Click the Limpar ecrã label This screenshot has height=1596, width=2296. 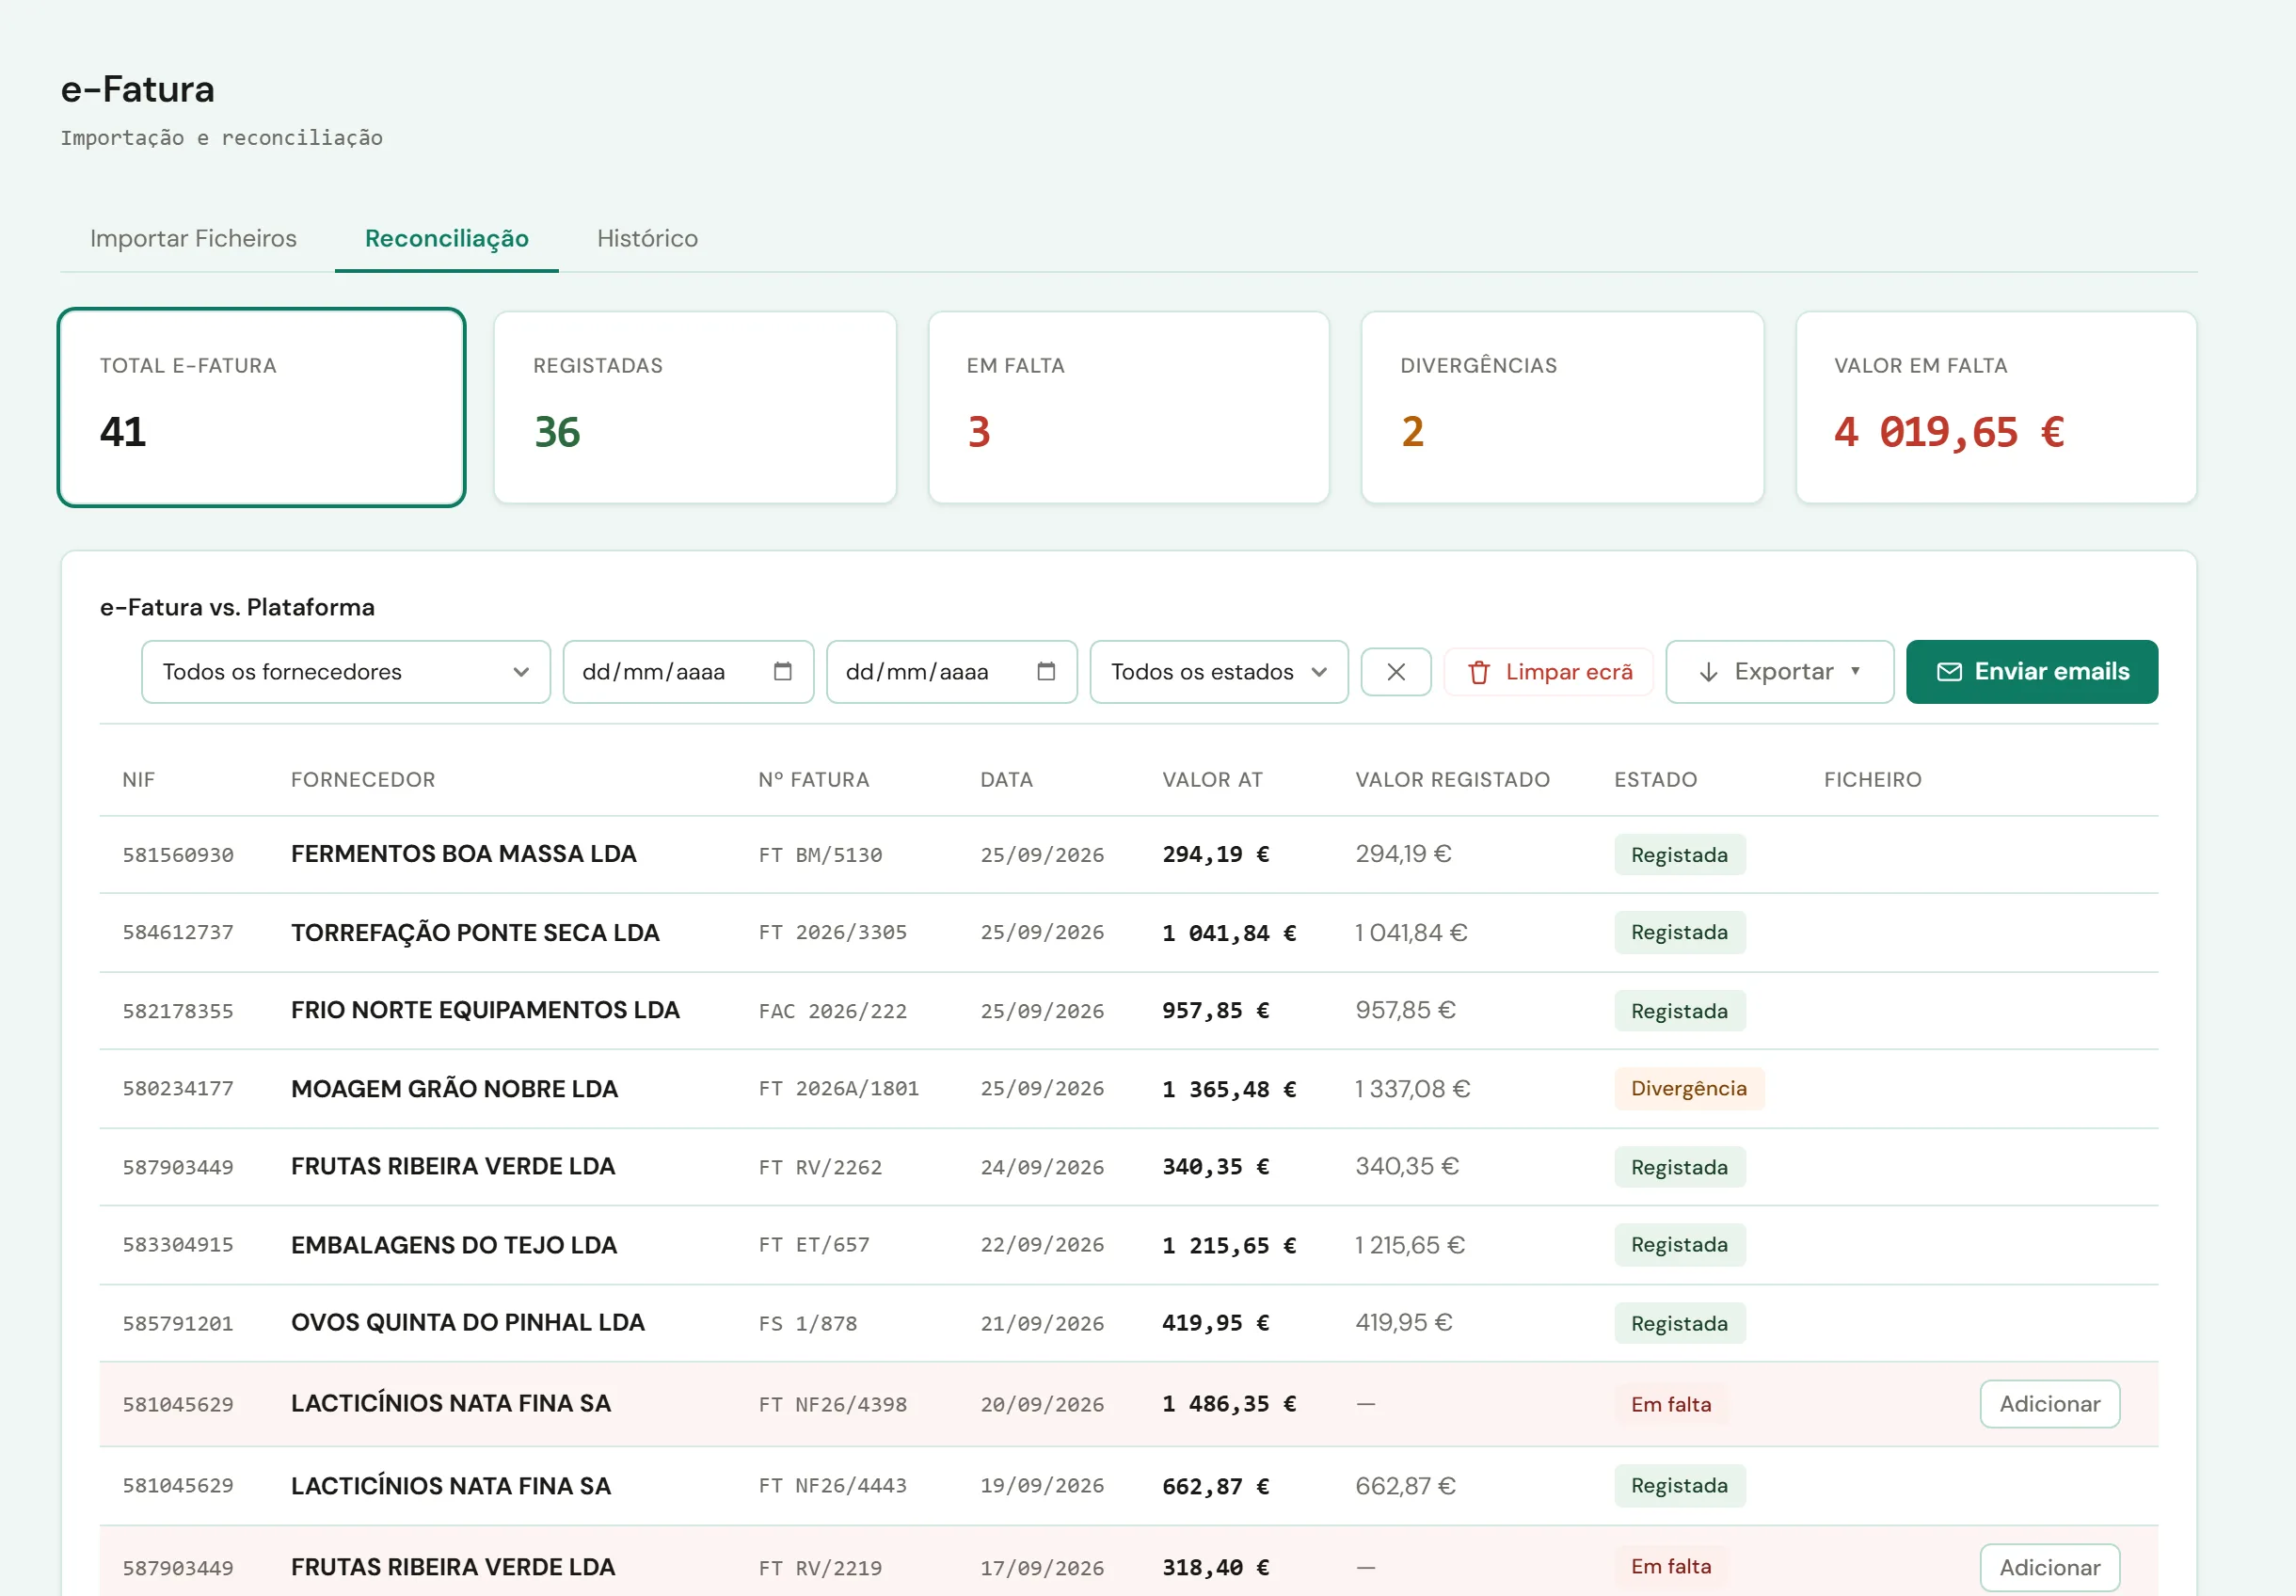pyautogui.click(x=1569, y=672)
